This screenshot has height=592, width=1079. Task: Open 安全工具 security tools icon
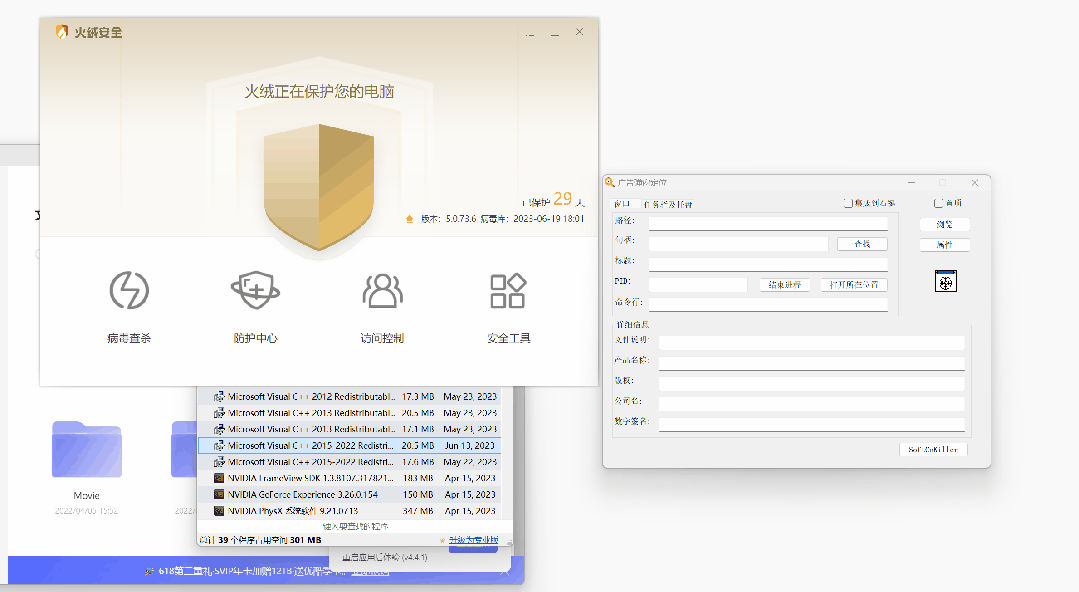[509, 290]
